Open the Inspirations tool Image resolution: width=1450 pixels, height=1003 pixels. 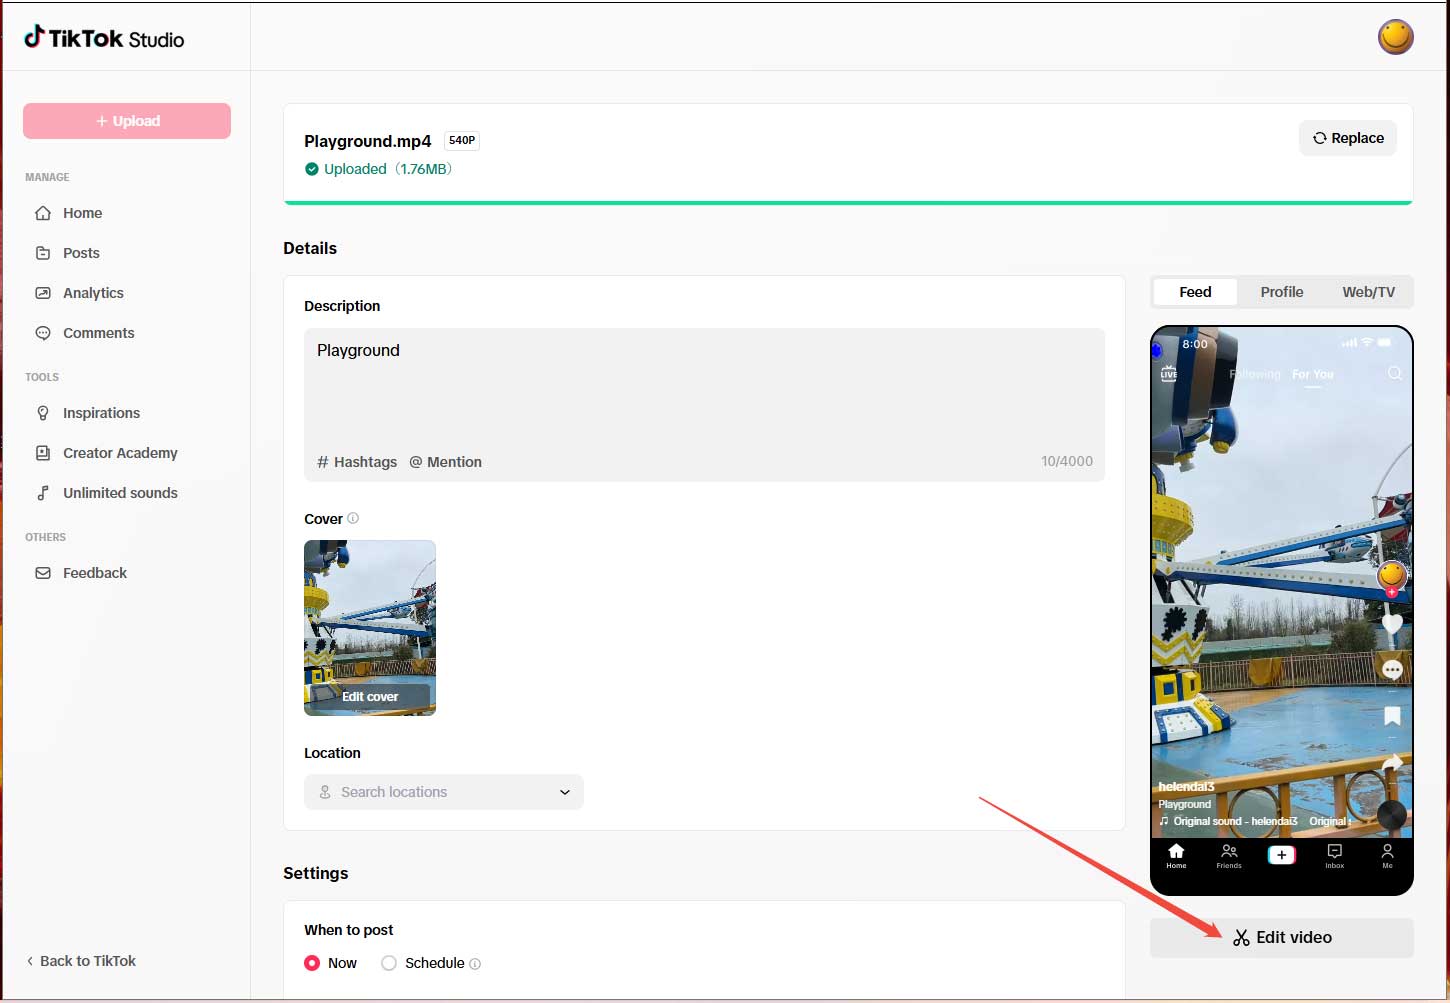(101, 412)
